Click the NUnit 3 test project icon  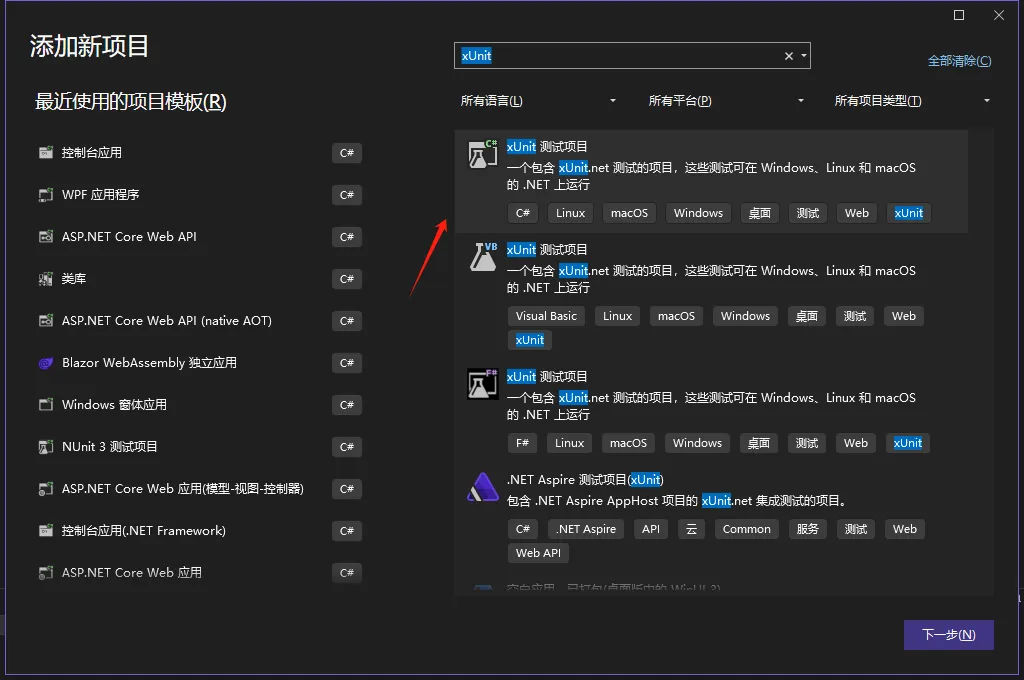click(x=45, y=447)
